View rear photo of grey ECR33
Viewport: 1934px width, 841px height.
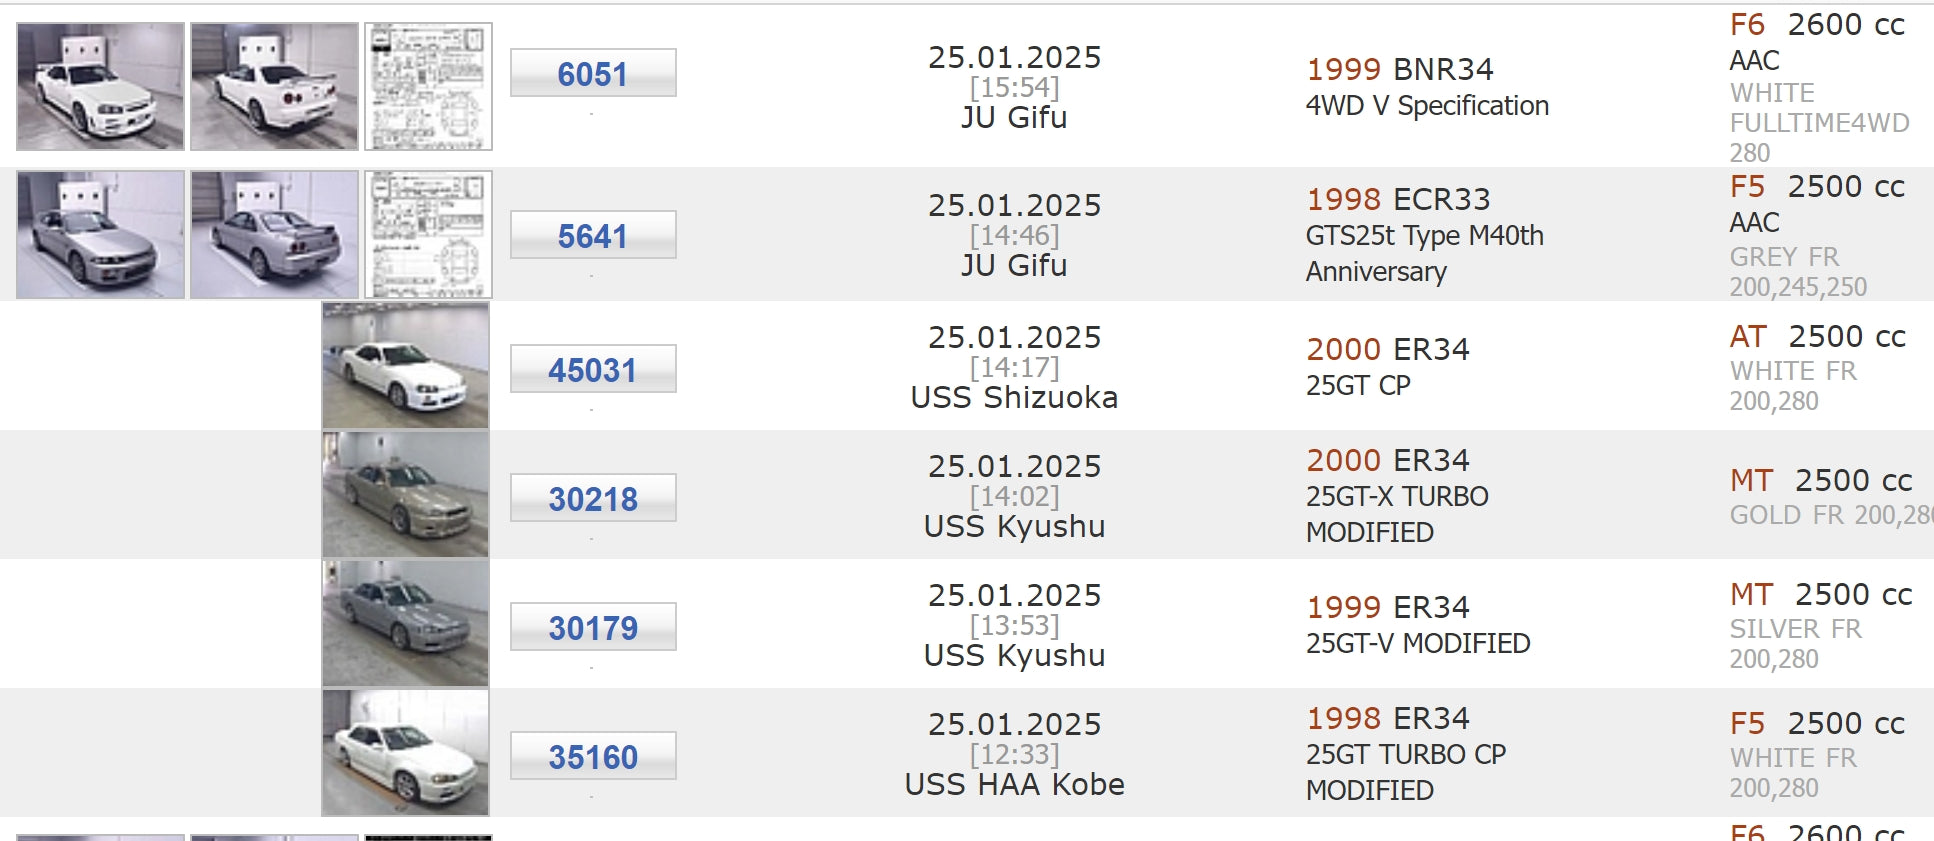click(274, 235)
